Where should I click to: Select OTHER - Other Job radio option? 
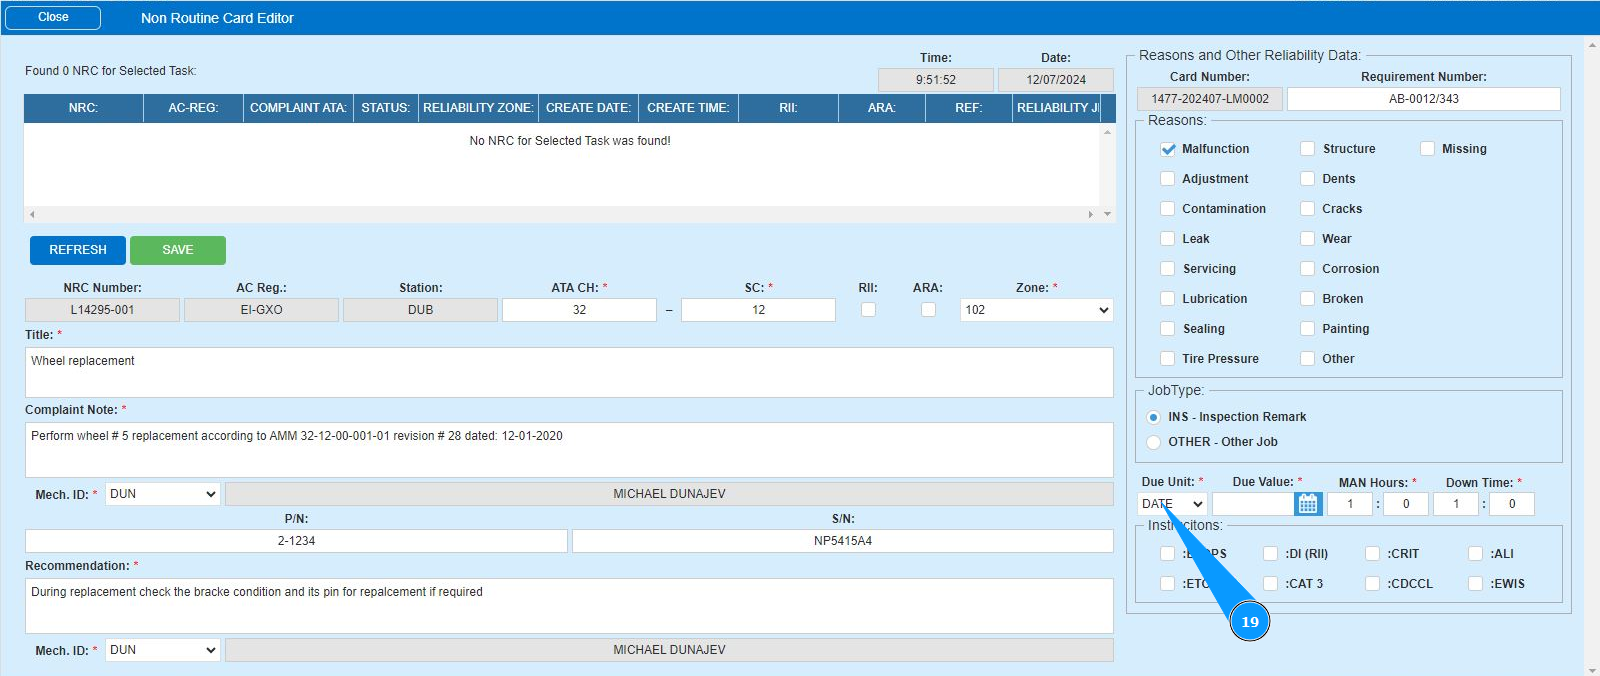click(x=1154, y=442)
